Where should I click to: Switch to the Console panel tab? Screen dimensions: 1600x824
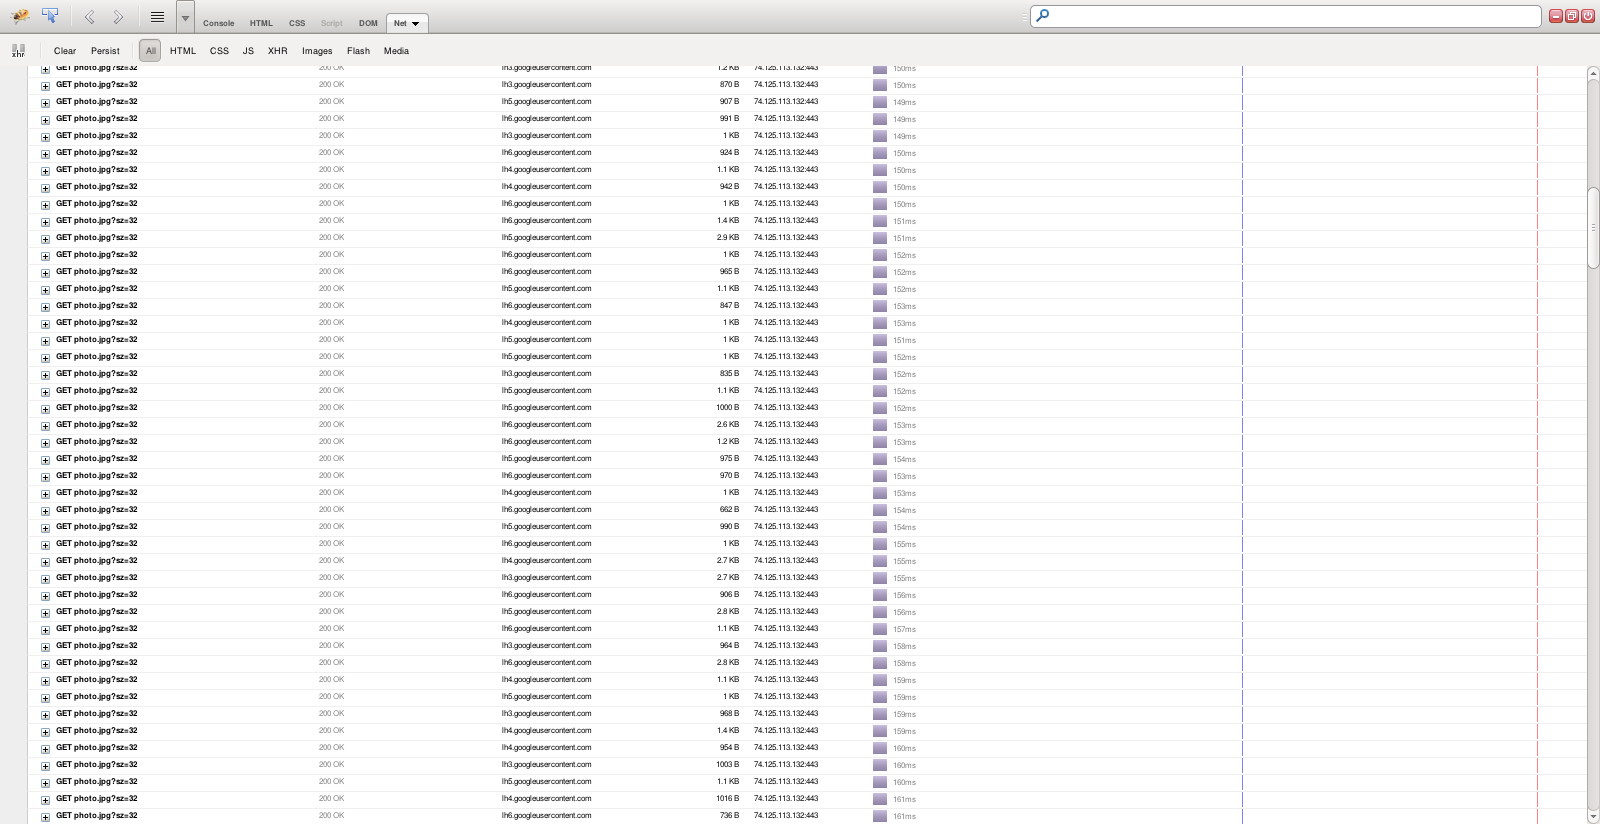tap(218, 23)
